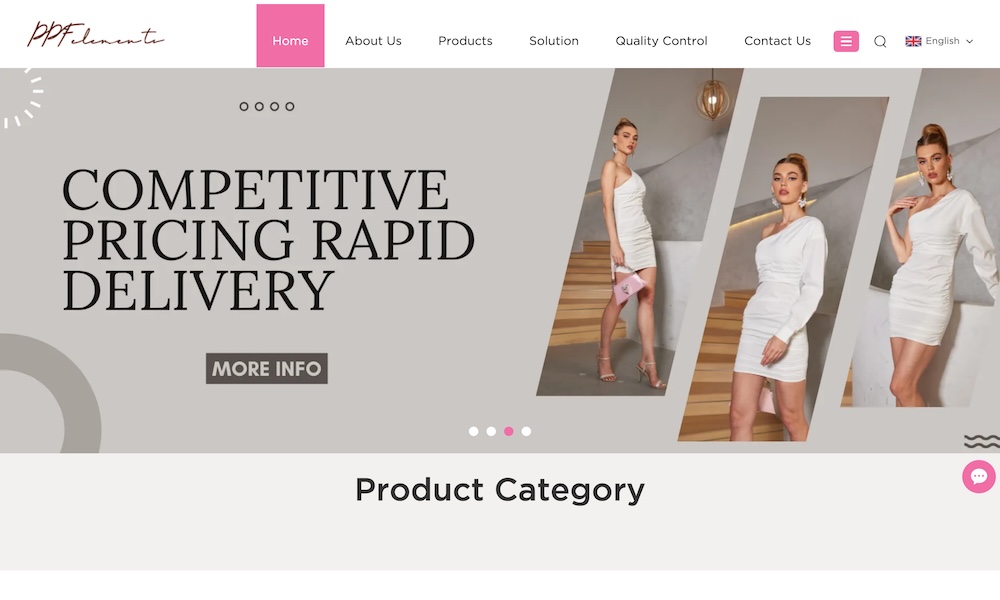Select the first carousel slide dot
The height and width of the screenshot is (600, 1000).
pos(473,432)
